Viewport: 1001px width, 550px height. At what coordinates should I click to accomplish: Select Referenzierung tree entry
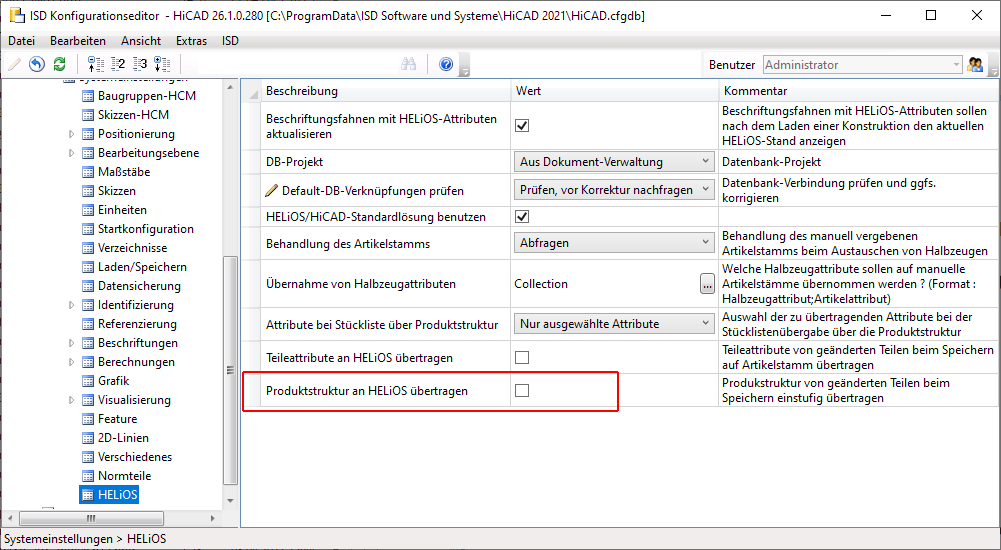[x=137, y=323]
